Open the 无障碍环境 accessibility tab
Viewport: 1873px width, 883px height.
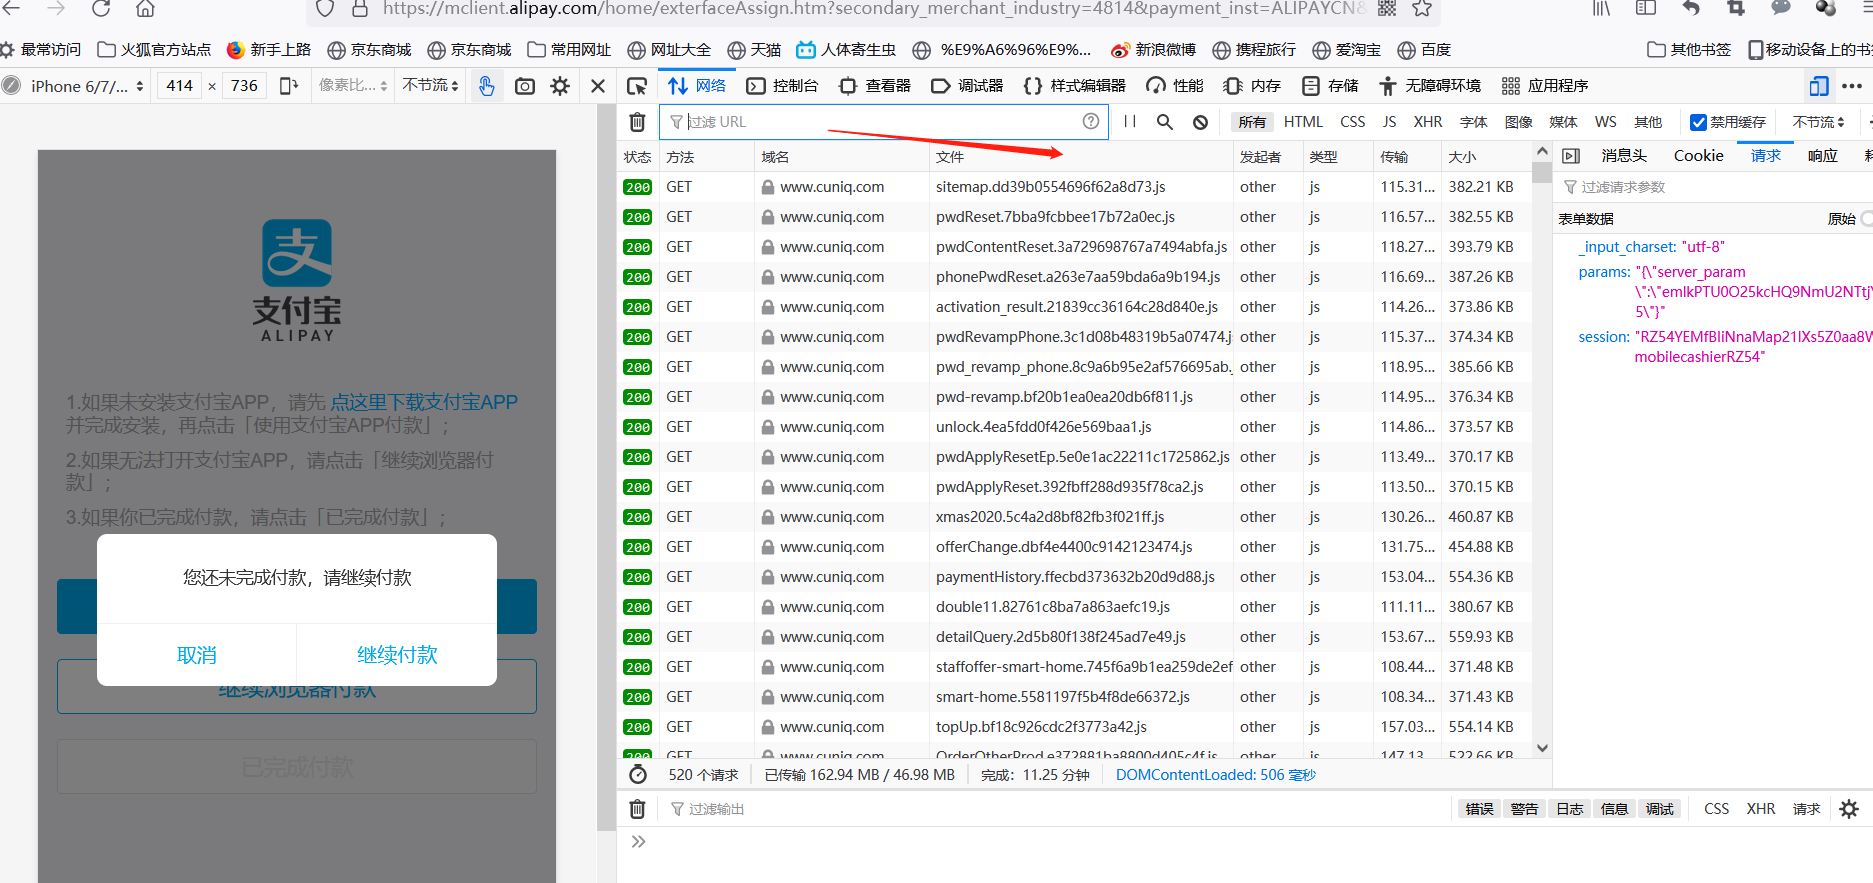1430,86
